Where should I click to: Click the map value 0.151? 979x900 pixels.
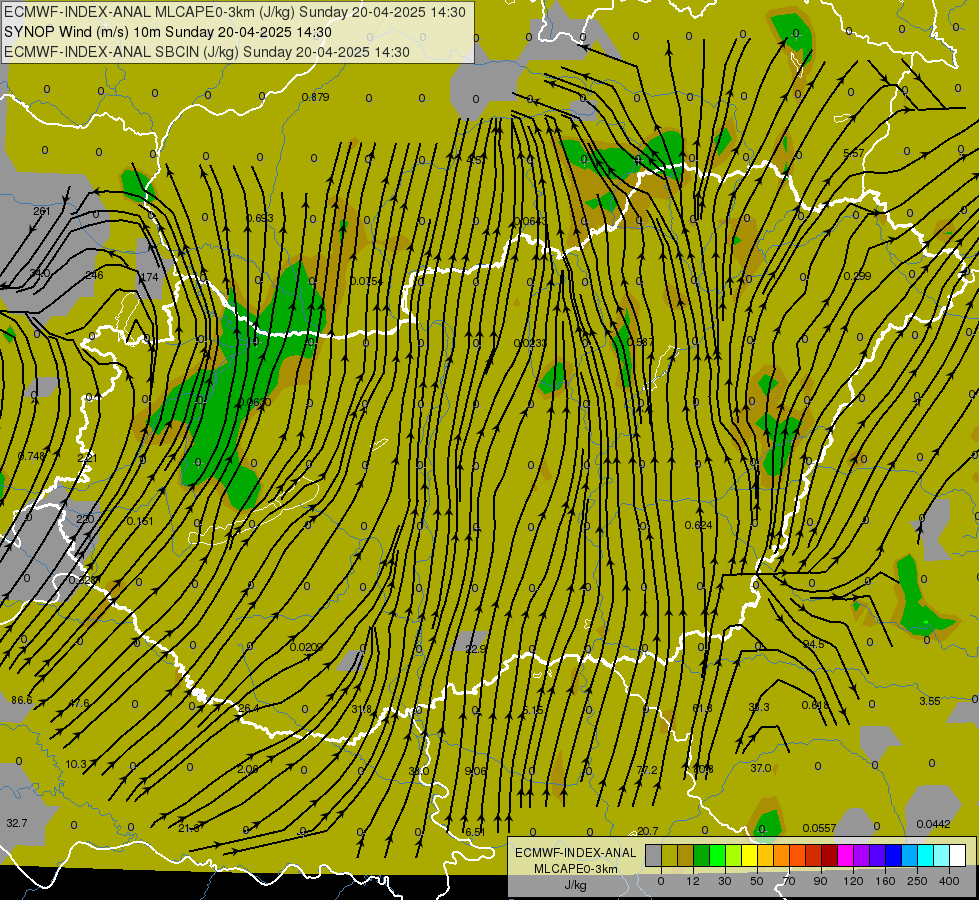140,521
